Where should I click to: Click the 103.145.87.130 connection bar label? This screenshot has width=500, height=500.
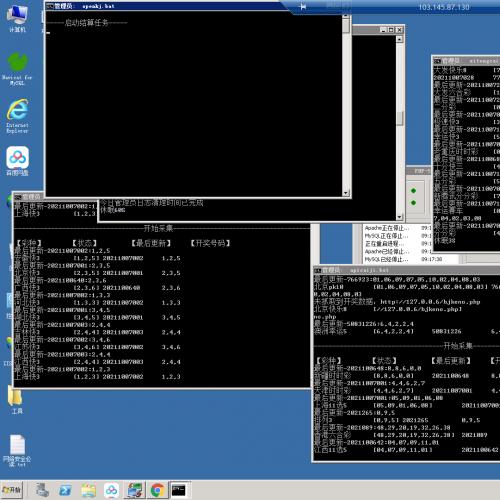(x=444, y=7)
